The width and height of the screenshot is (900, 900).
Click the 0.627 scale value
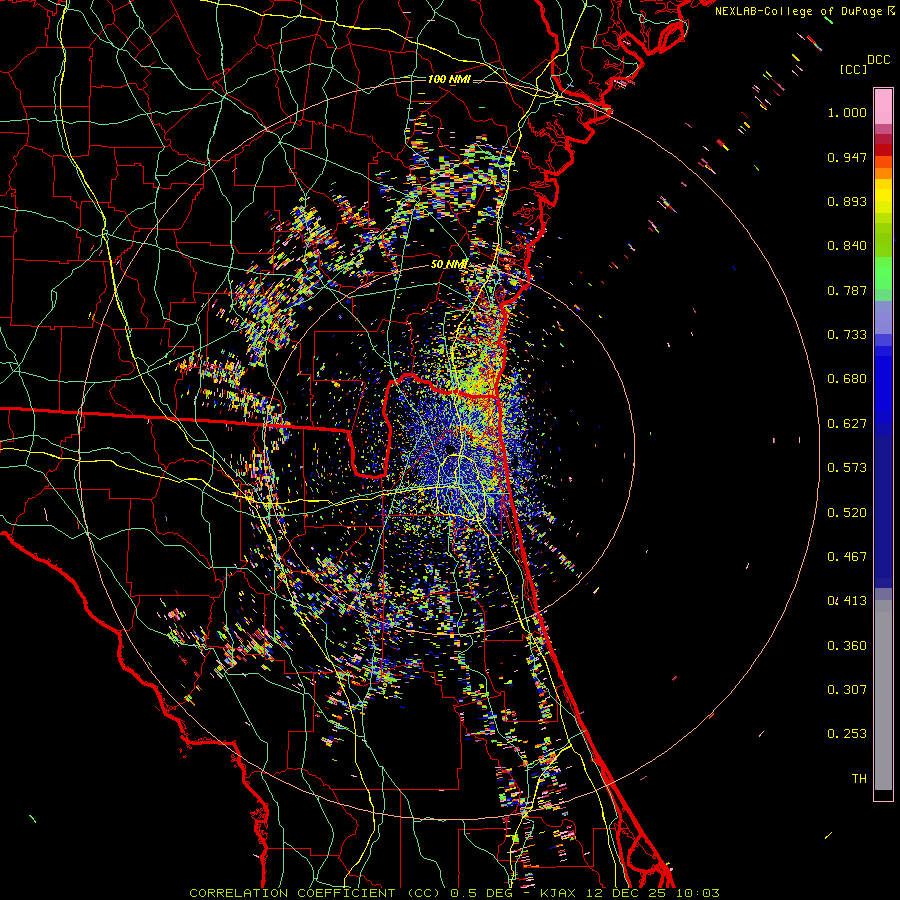tap(847, 424)
